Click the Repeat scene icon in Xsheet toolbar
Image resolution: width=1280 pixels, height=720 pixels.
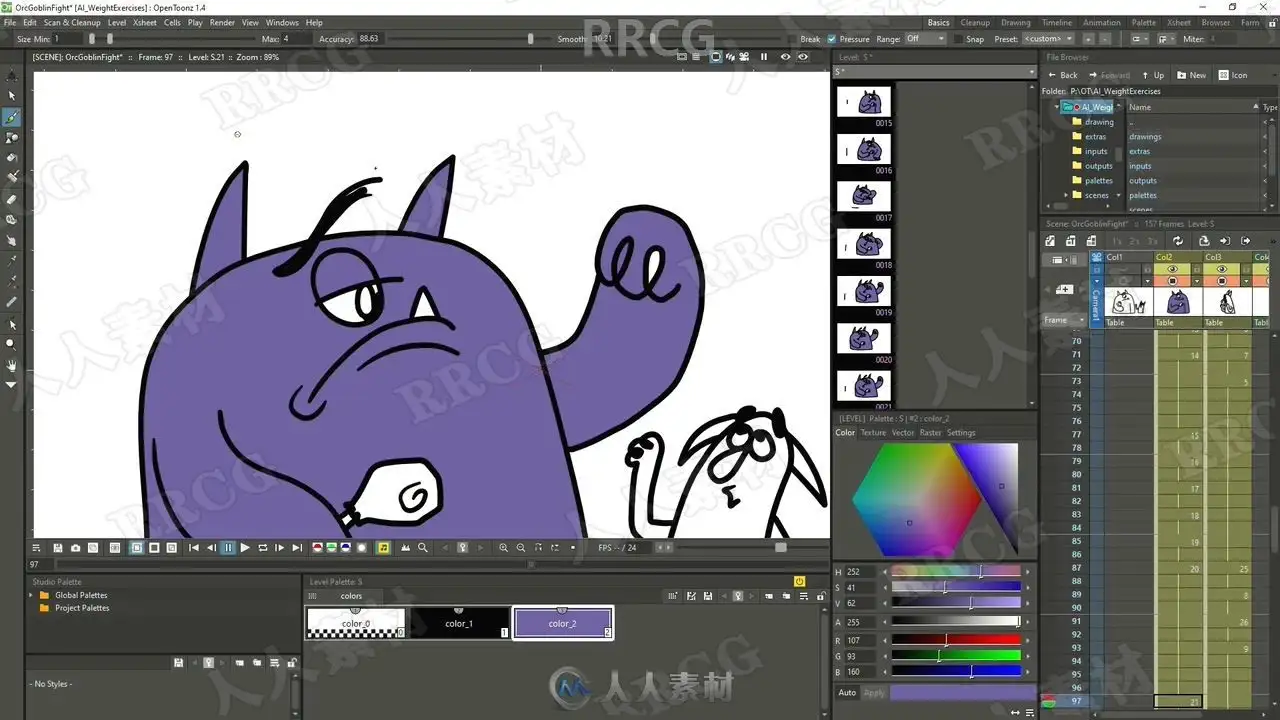tap(1178, 241)
